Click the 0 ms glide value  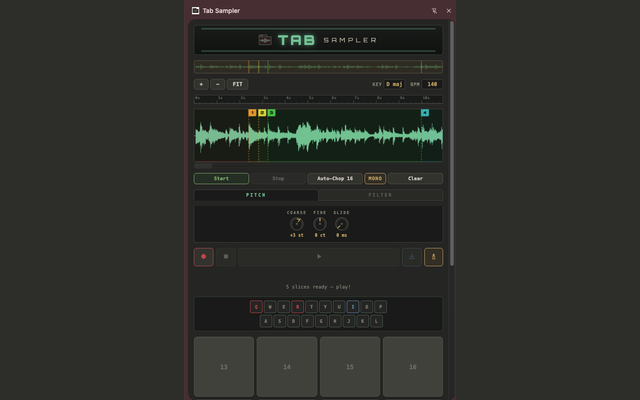point(342,236)
